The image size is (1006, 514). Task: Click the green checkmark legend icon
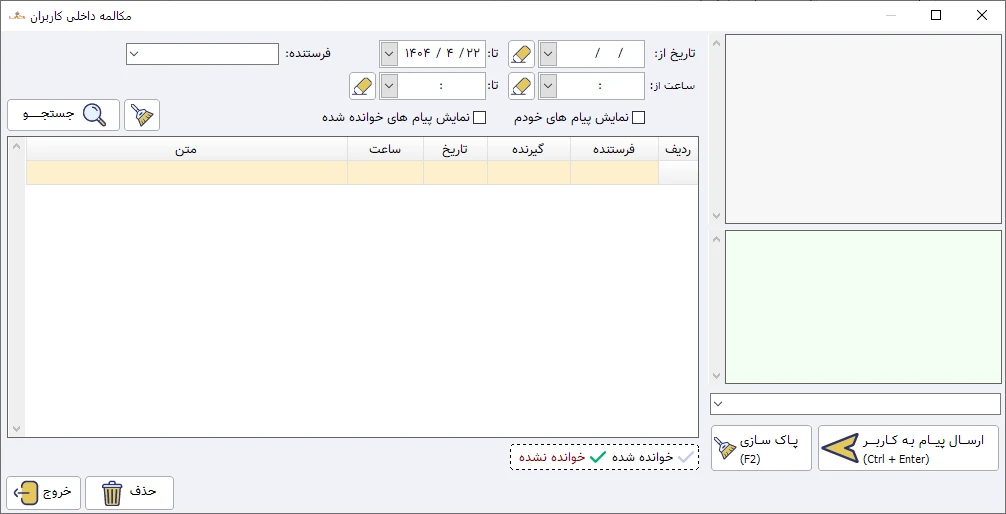(x=598, y=457)
